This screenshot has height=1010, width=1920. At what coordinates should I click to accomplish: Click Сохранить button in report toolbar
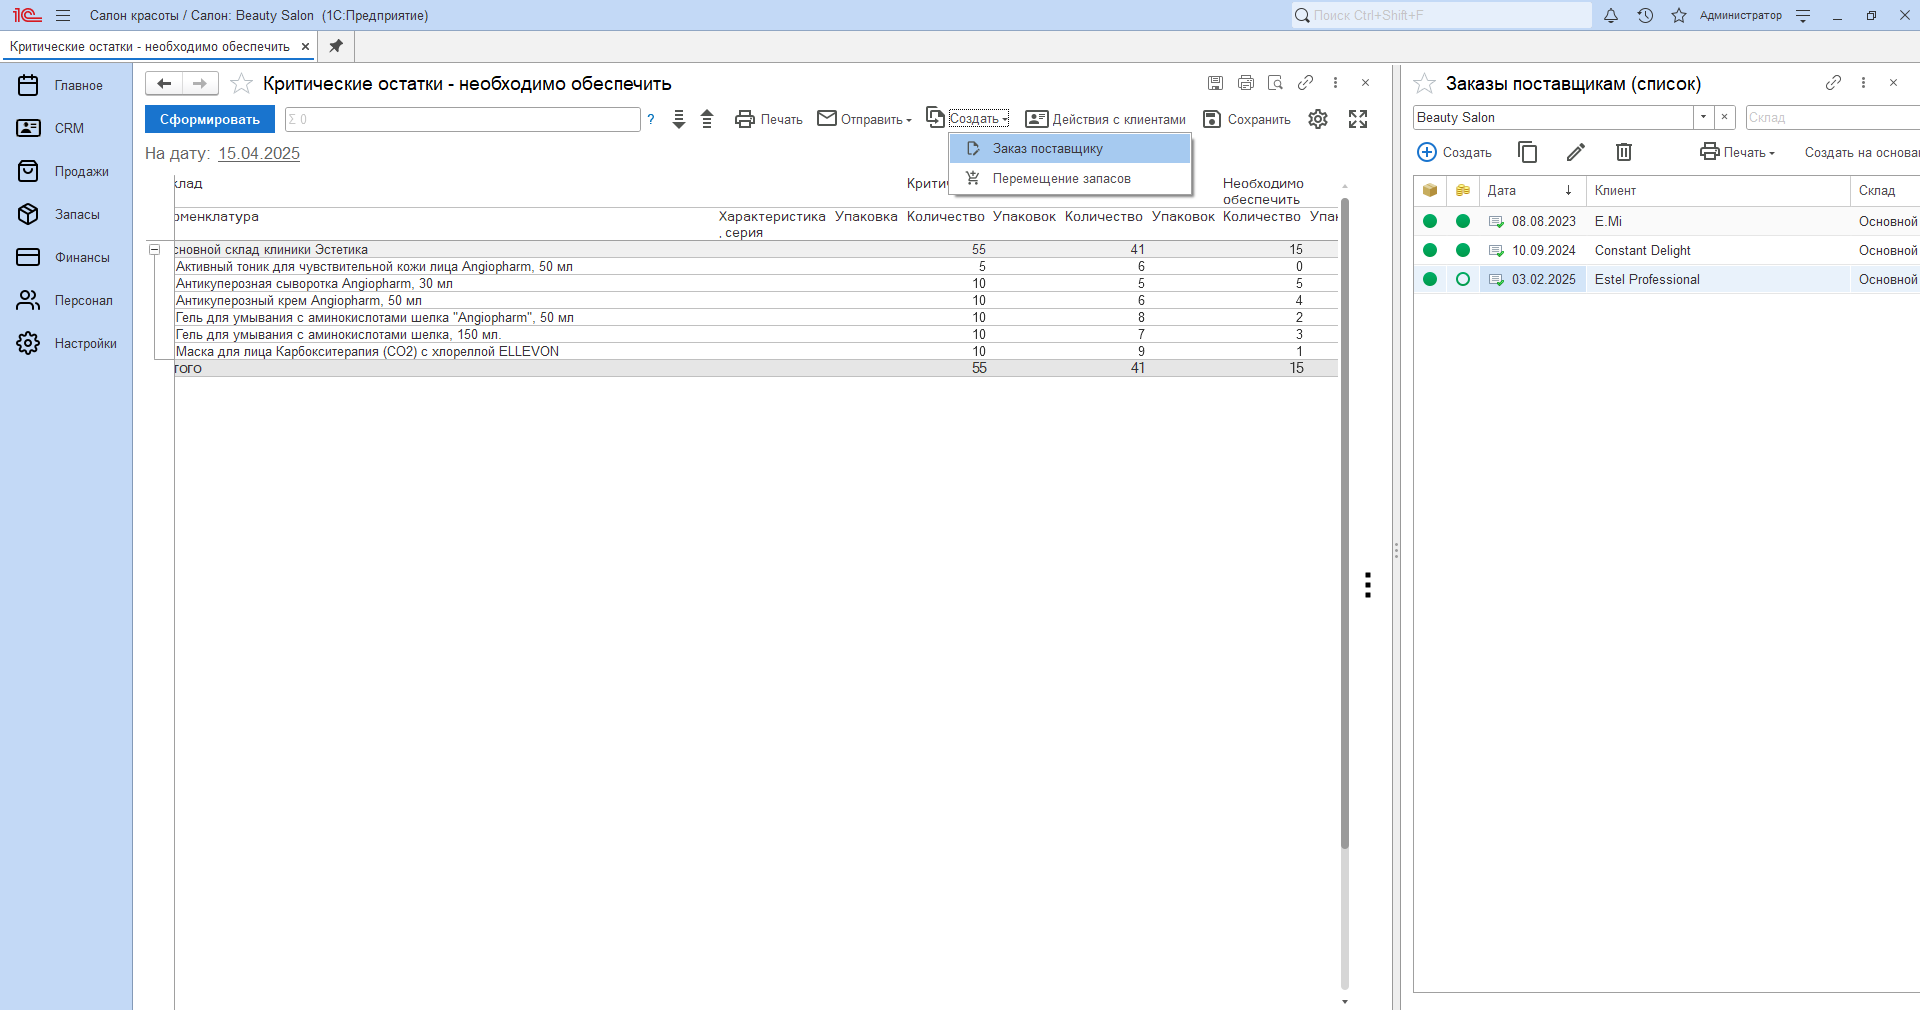[1247, 119]
